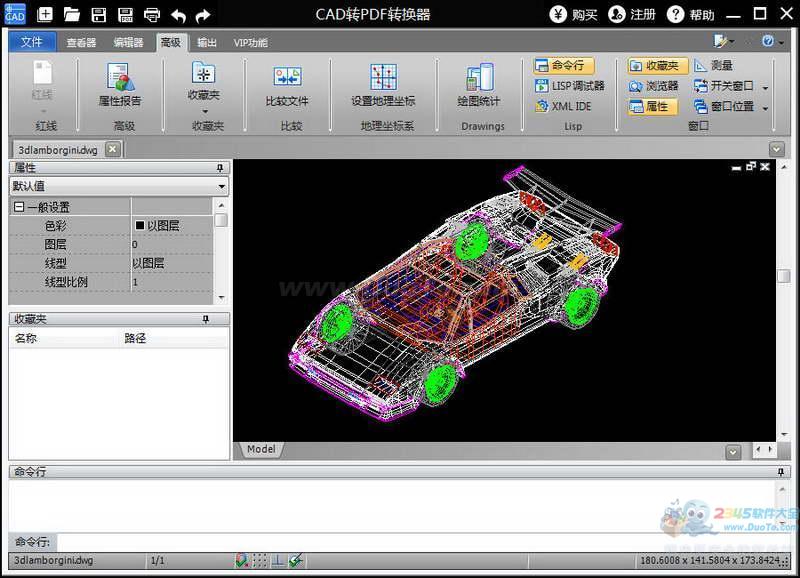Open the LISP 调试器 debugger
Viewport: 800px width, 578px height.
pos(569,86)
